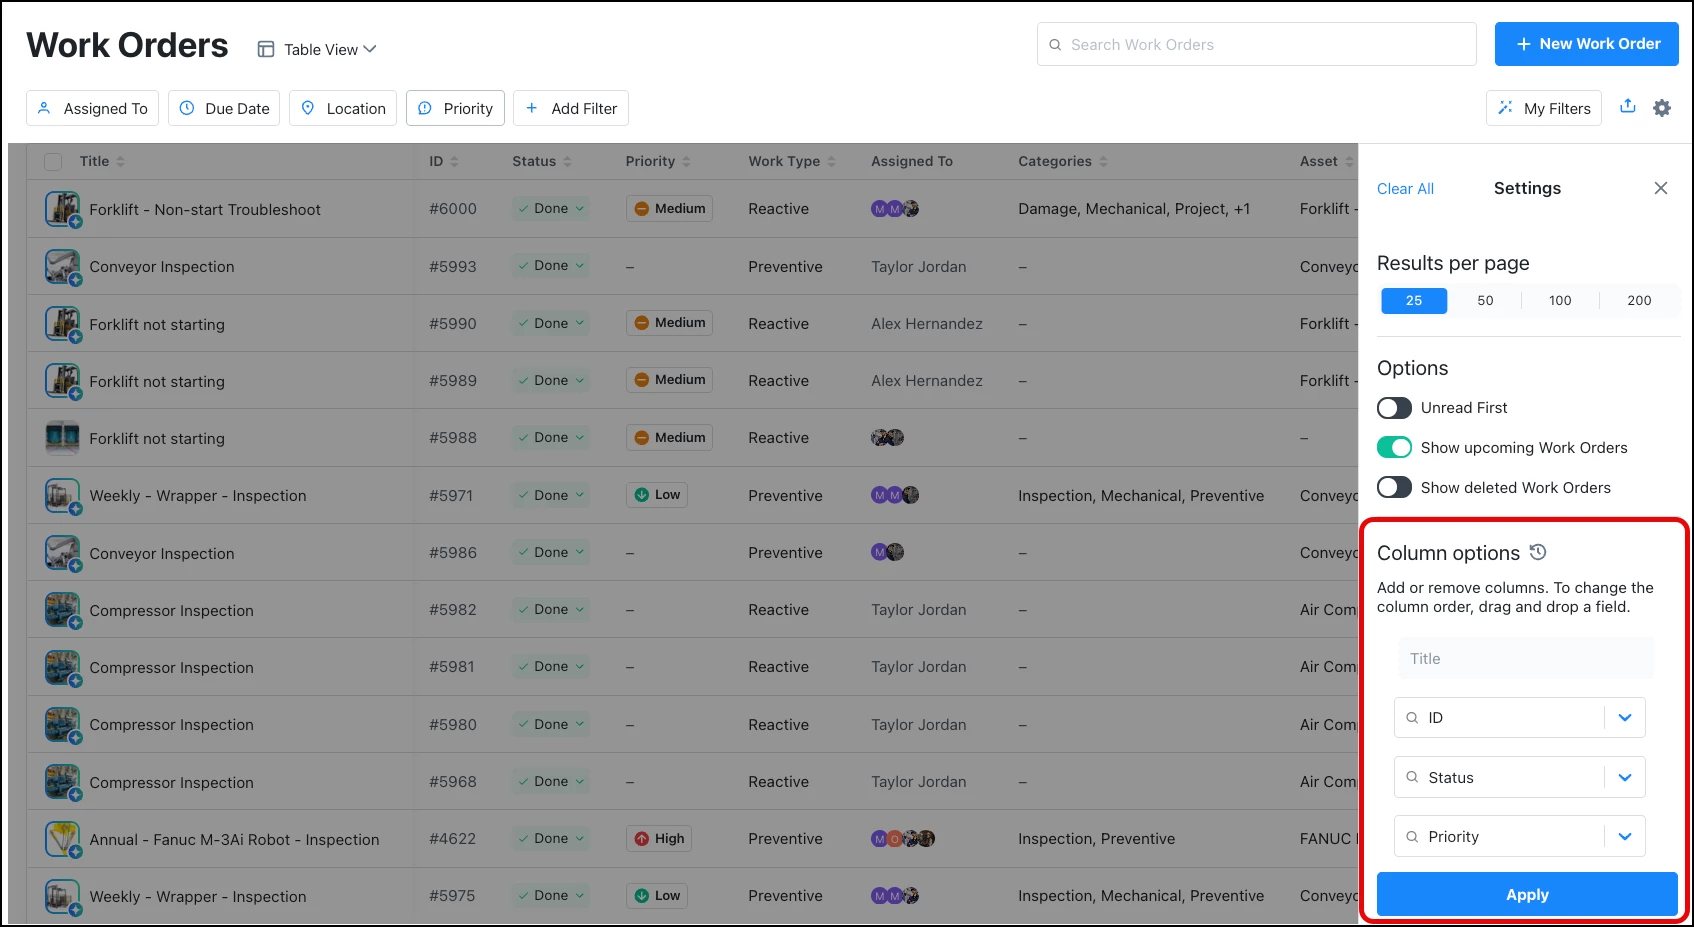
Task: Click Taylor Jordan on work order #5980
Action: tap(918, 725)
